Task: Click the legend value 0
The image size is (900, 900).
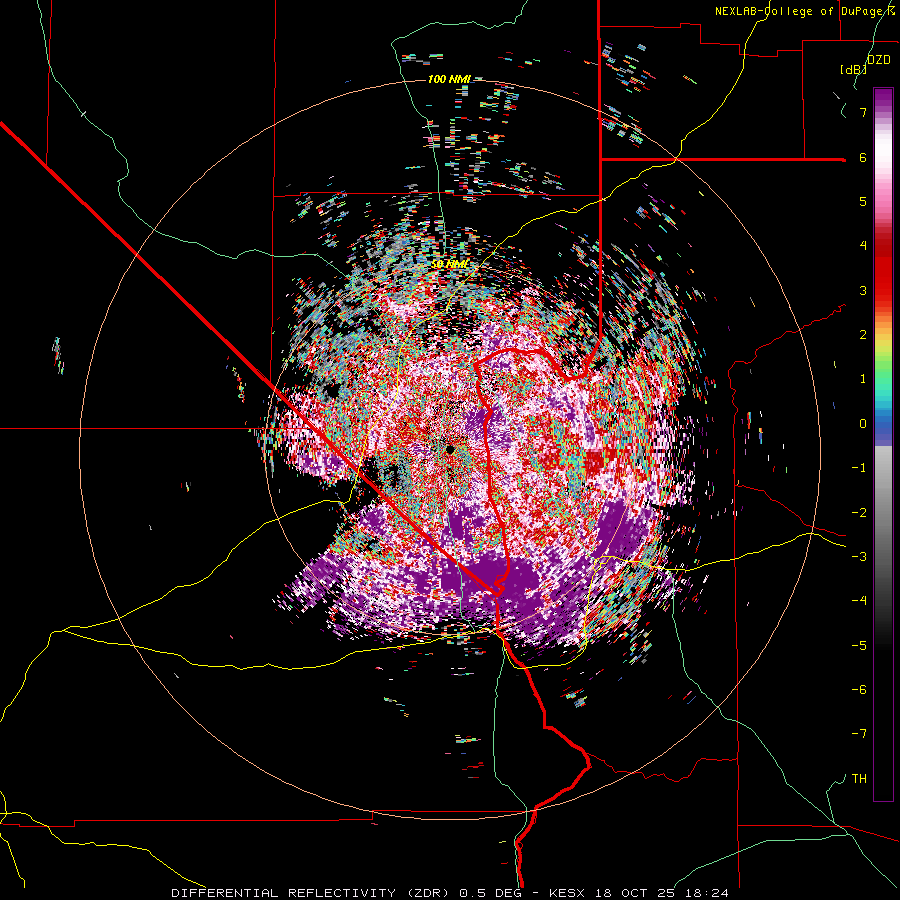Action: coord(863,424)
